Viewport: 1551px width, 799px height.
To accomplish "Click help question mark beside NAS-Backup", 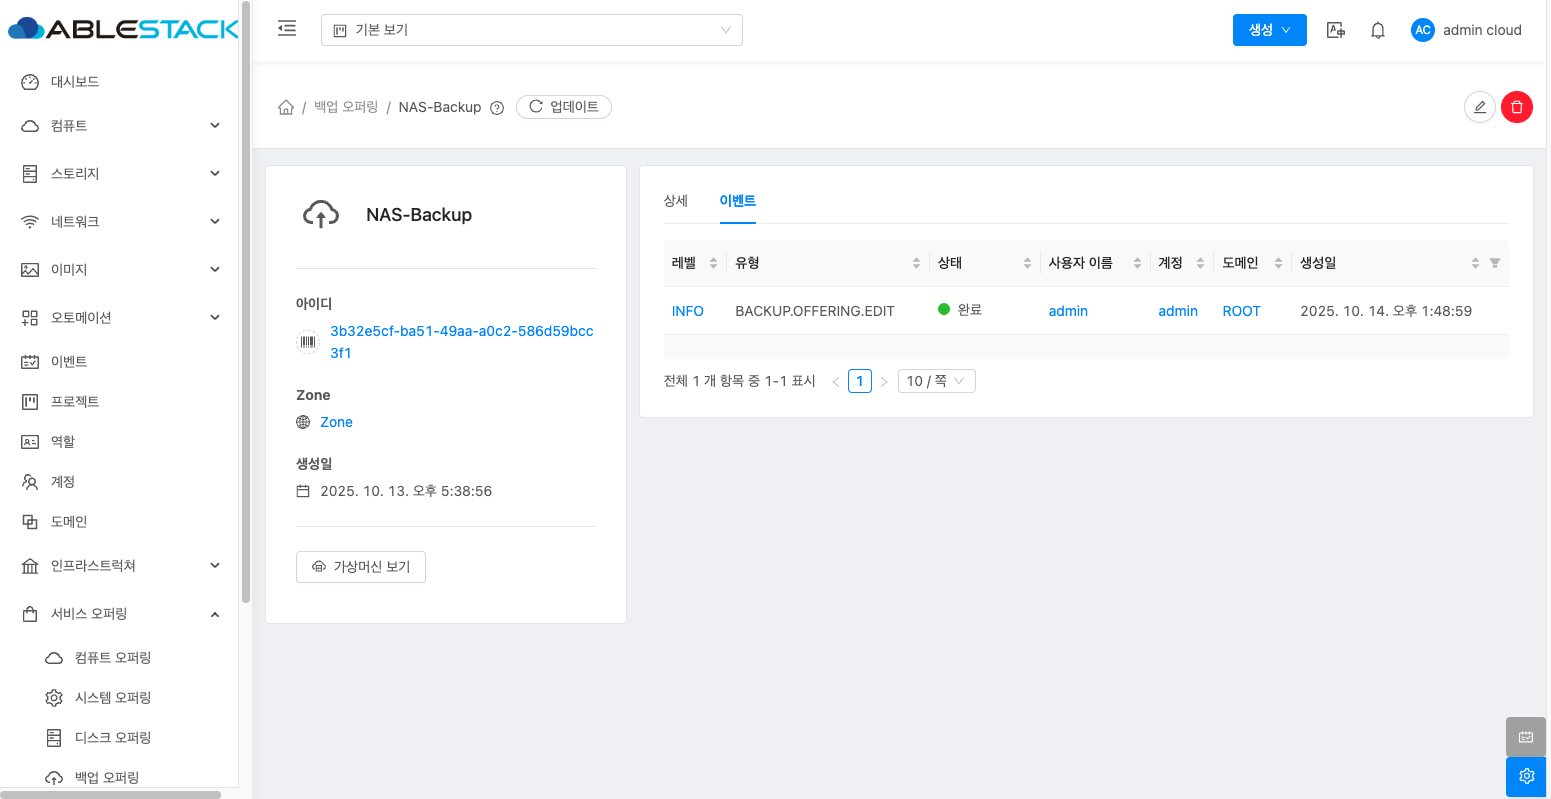I will pyautogui.click(x=497, y=108).
